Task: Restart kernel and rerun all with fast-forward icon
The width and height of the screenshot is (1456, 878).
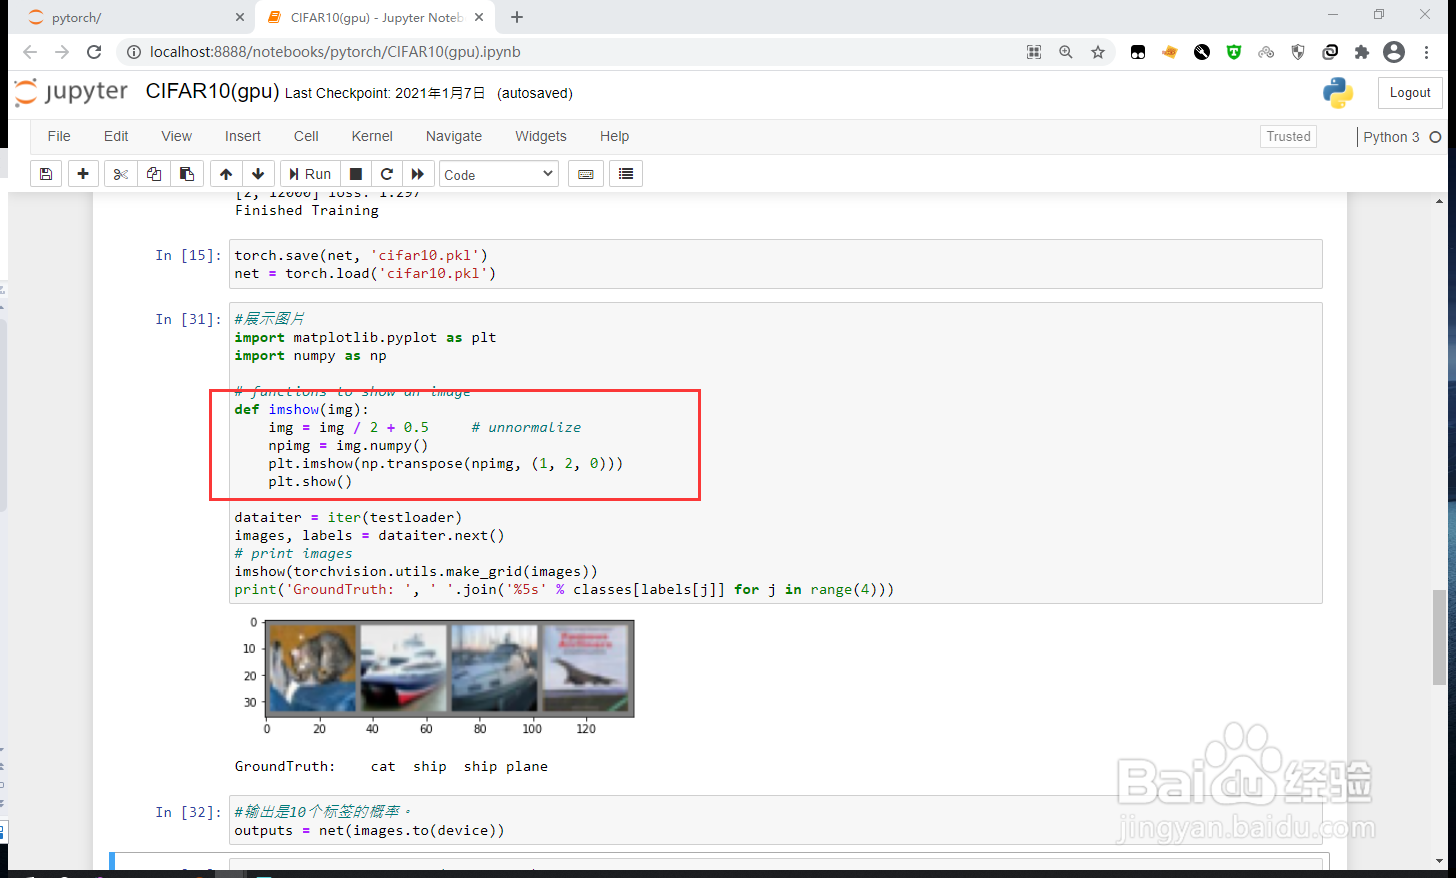Action: [418, 174]
